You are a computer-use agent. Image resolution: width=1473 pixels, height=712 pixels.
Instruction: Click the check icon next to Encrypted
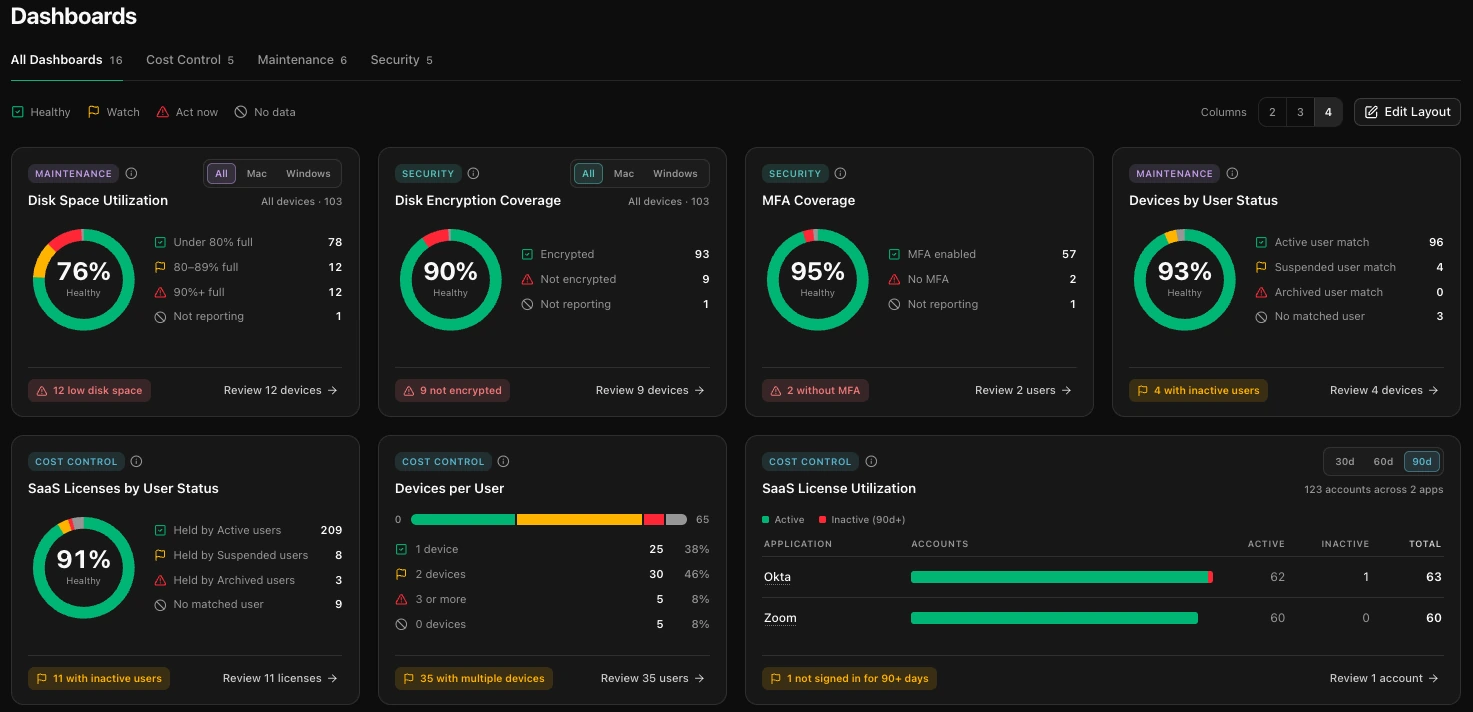pos(527,254)
